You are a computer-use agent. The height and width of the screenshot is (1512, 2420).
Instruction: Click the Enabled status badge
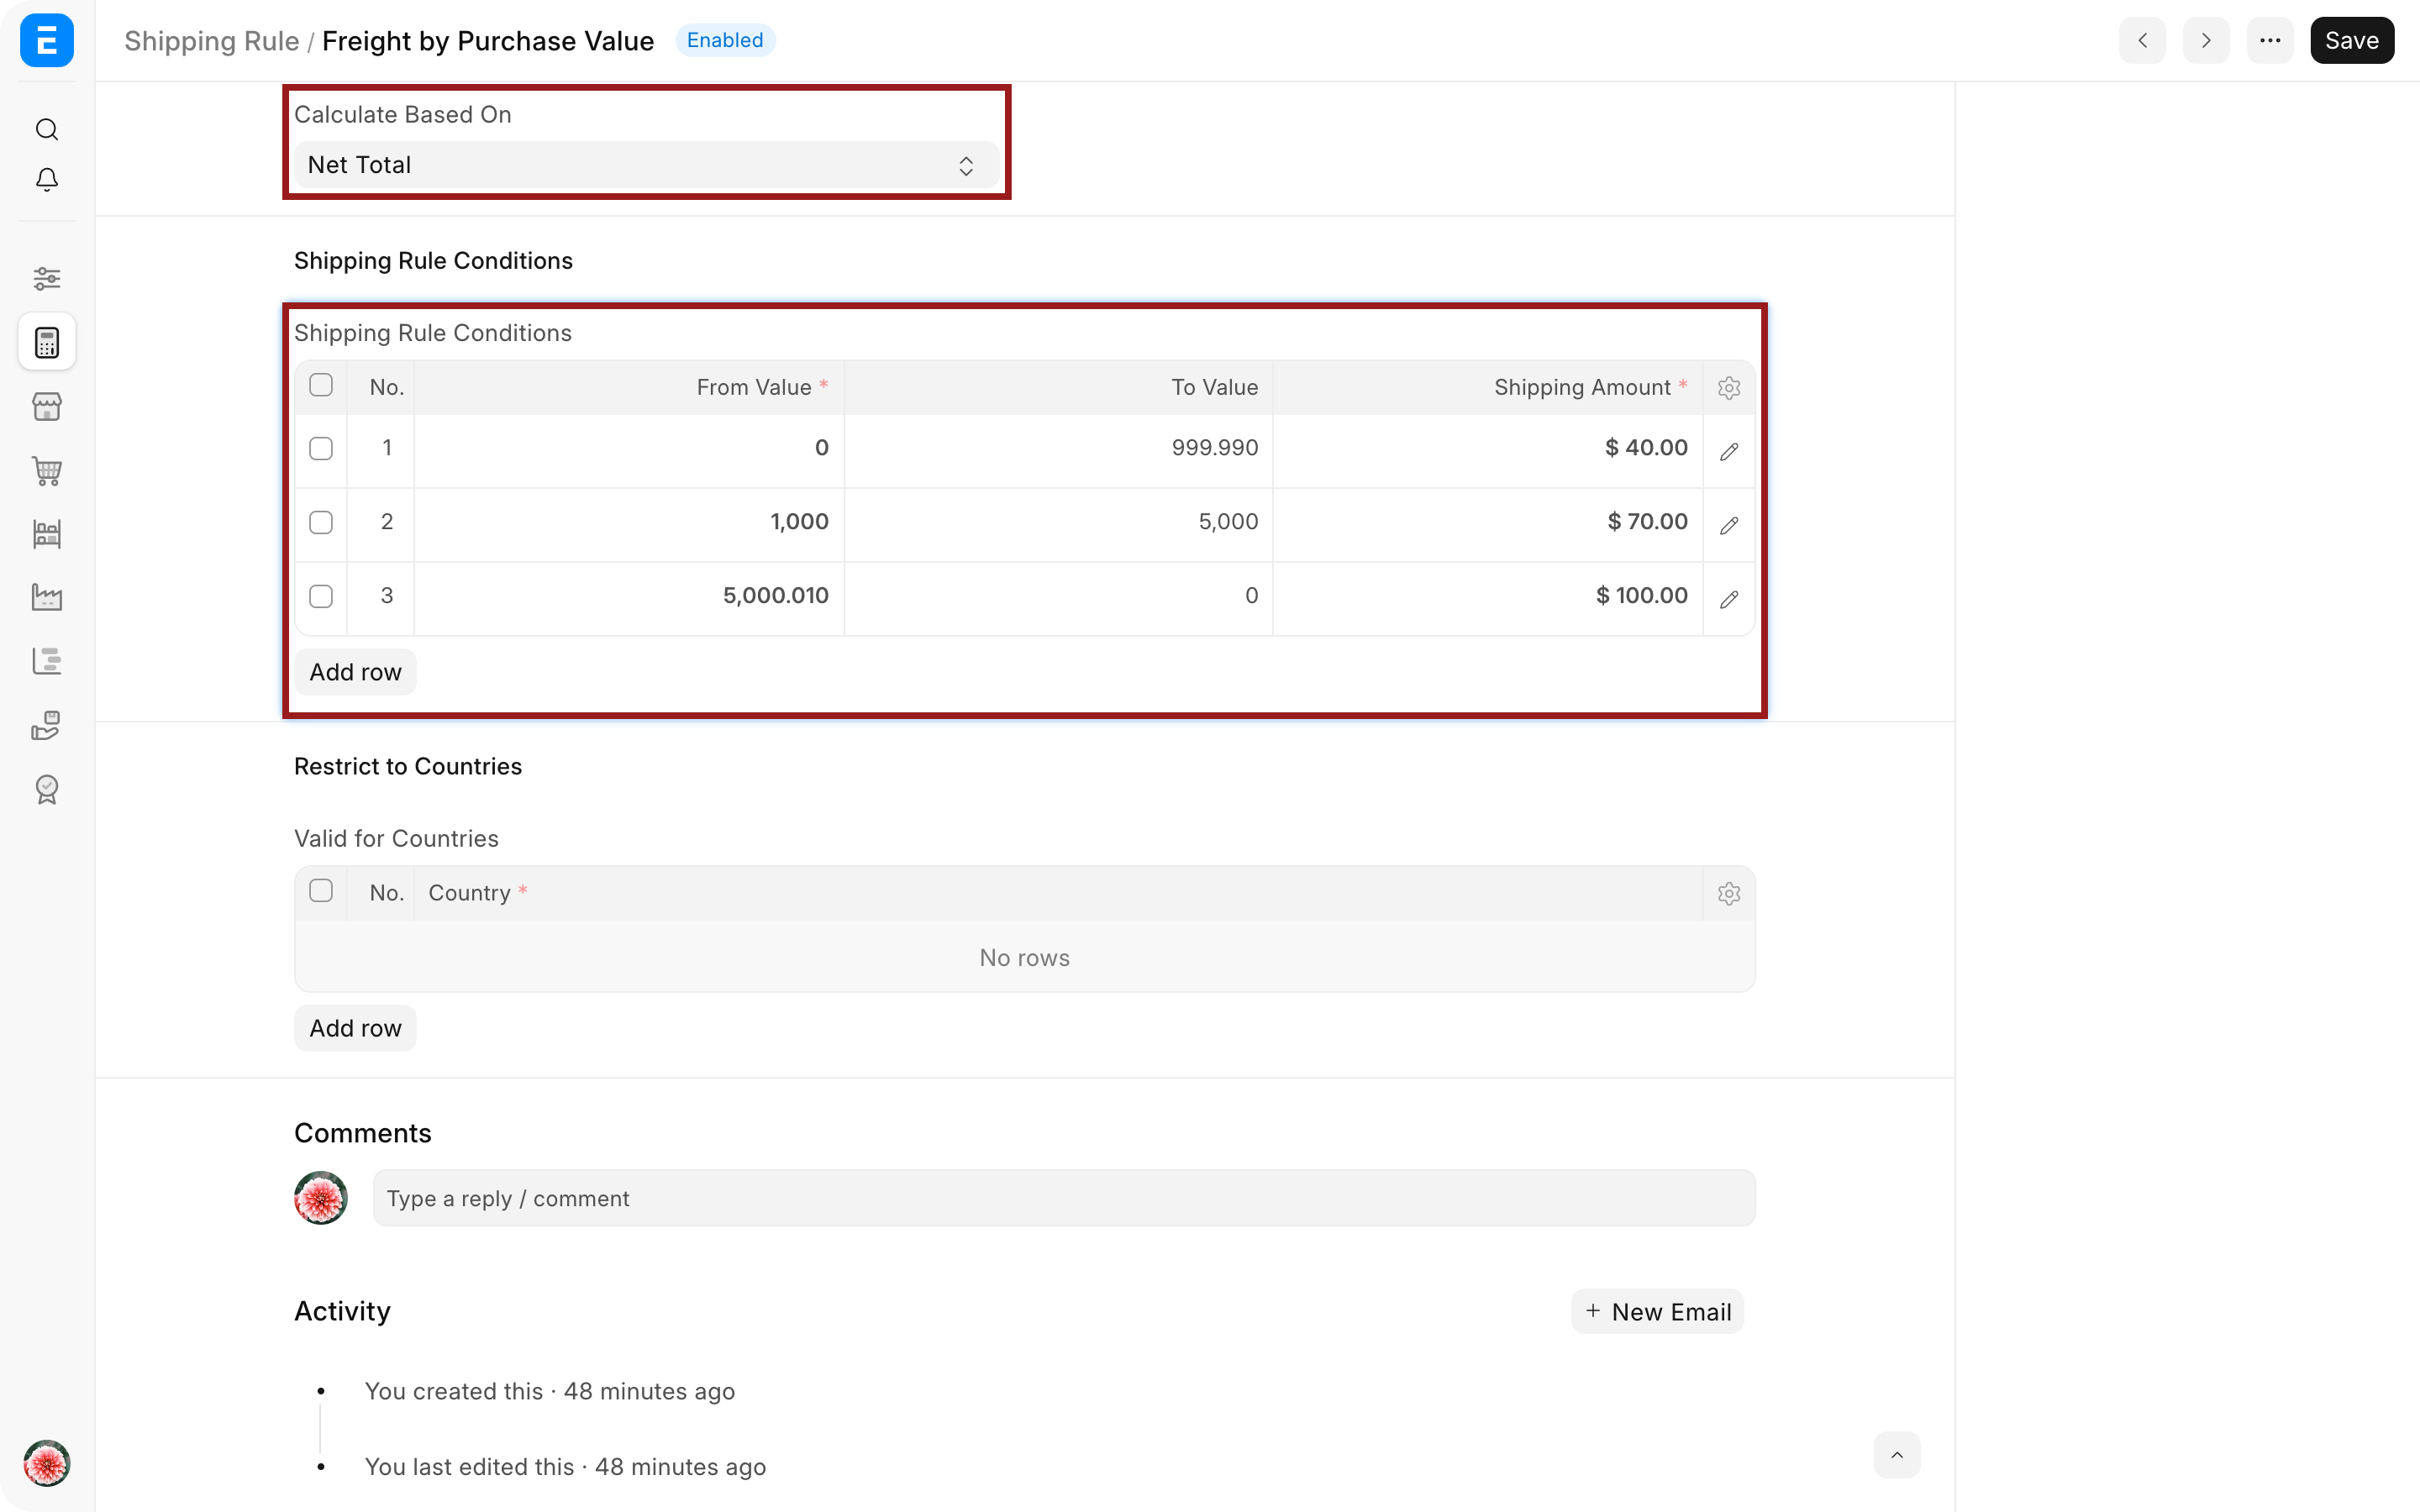[x=725, y=40]
